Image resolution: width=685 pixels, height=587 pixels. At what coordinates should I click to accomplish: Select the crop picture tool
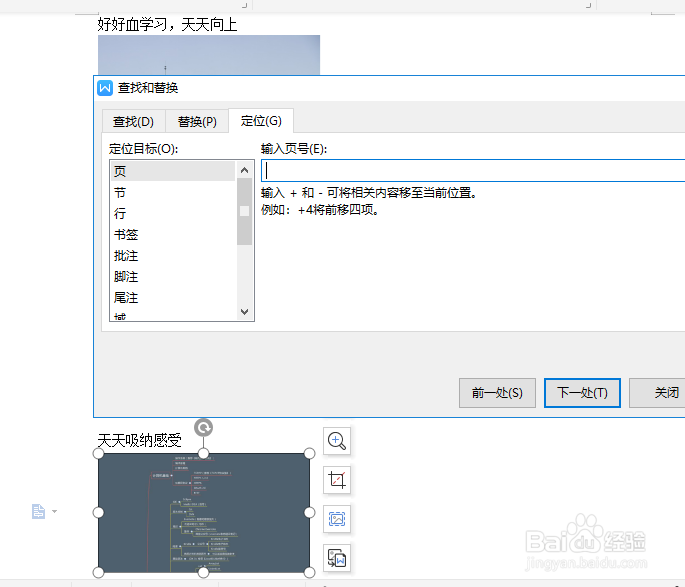tap(337, 480)
